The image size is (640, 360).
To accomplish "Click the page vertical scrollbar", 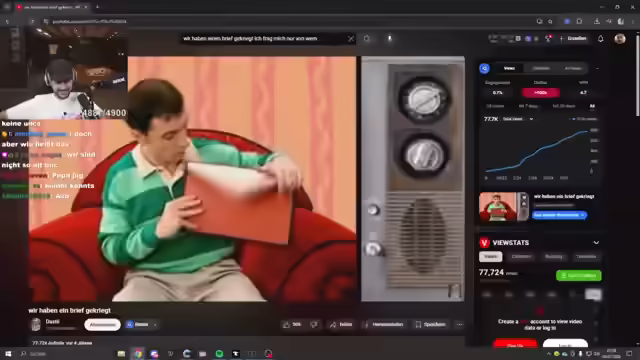I will tap(637, 76).
